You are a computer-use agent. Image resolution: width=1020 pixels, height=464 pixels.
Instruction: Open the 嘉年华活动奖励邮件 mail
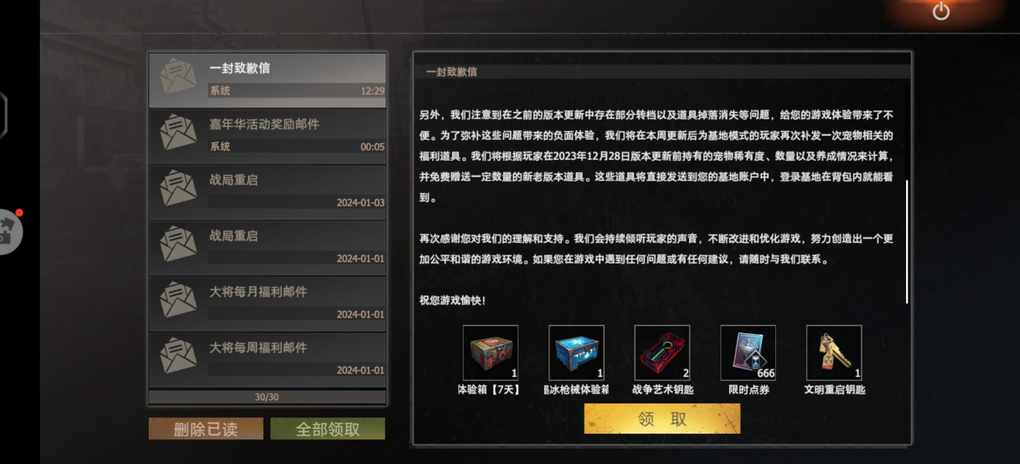[267, 136]
